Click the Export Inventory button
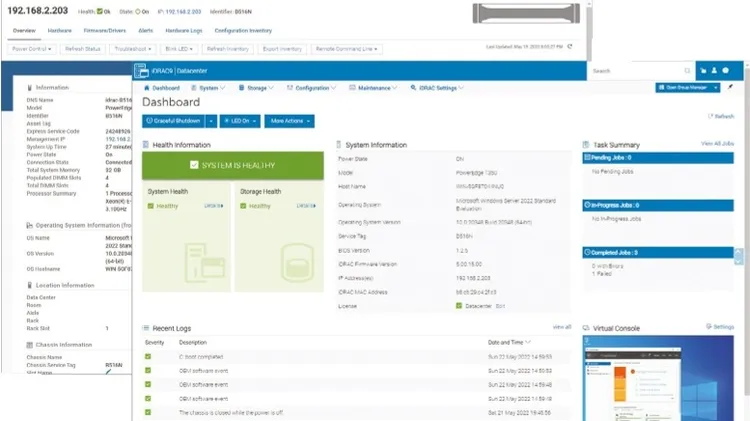 point(282,49)
